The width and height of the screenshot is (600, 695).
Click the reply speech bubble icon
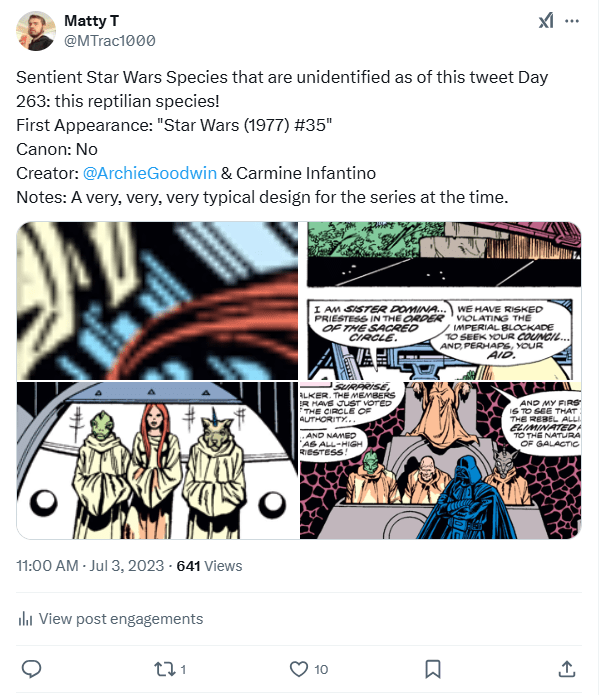(31, 668)
